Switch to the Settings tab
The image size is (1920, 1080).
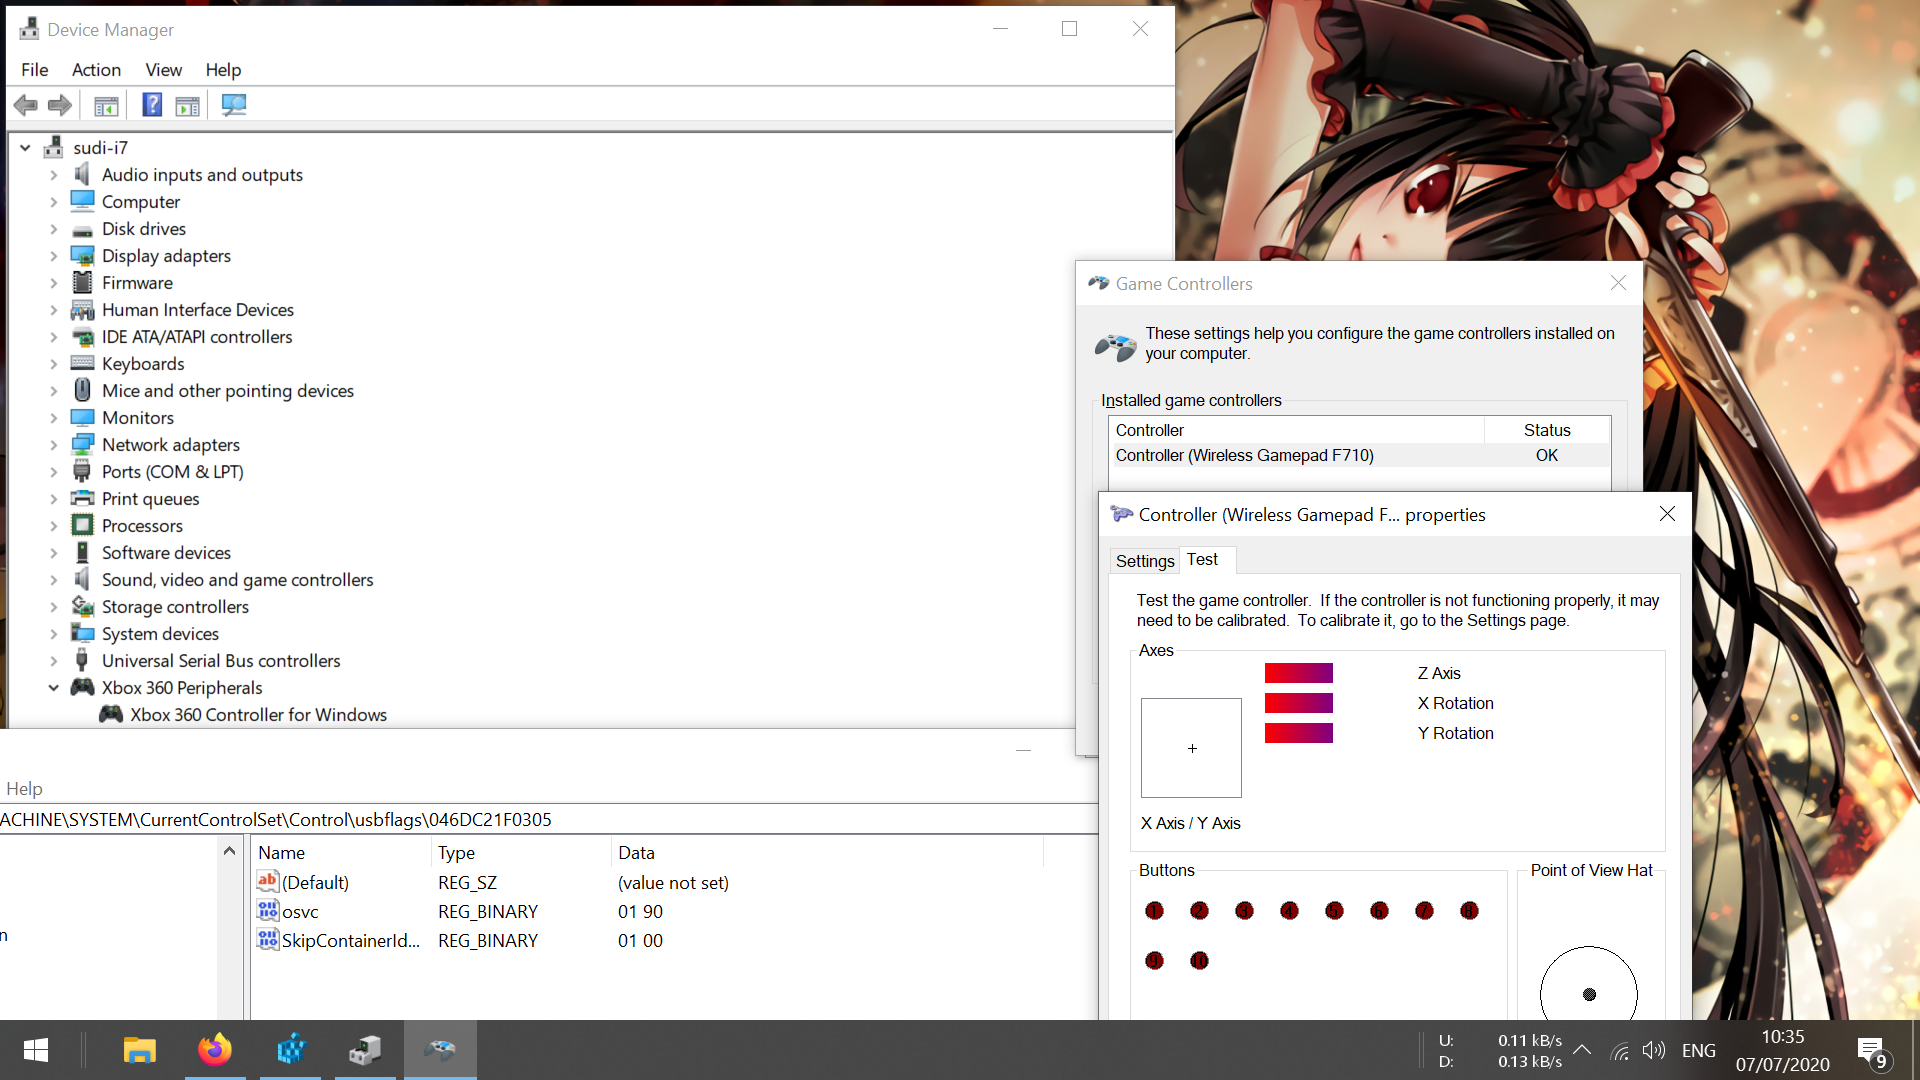pos(1145,561)
